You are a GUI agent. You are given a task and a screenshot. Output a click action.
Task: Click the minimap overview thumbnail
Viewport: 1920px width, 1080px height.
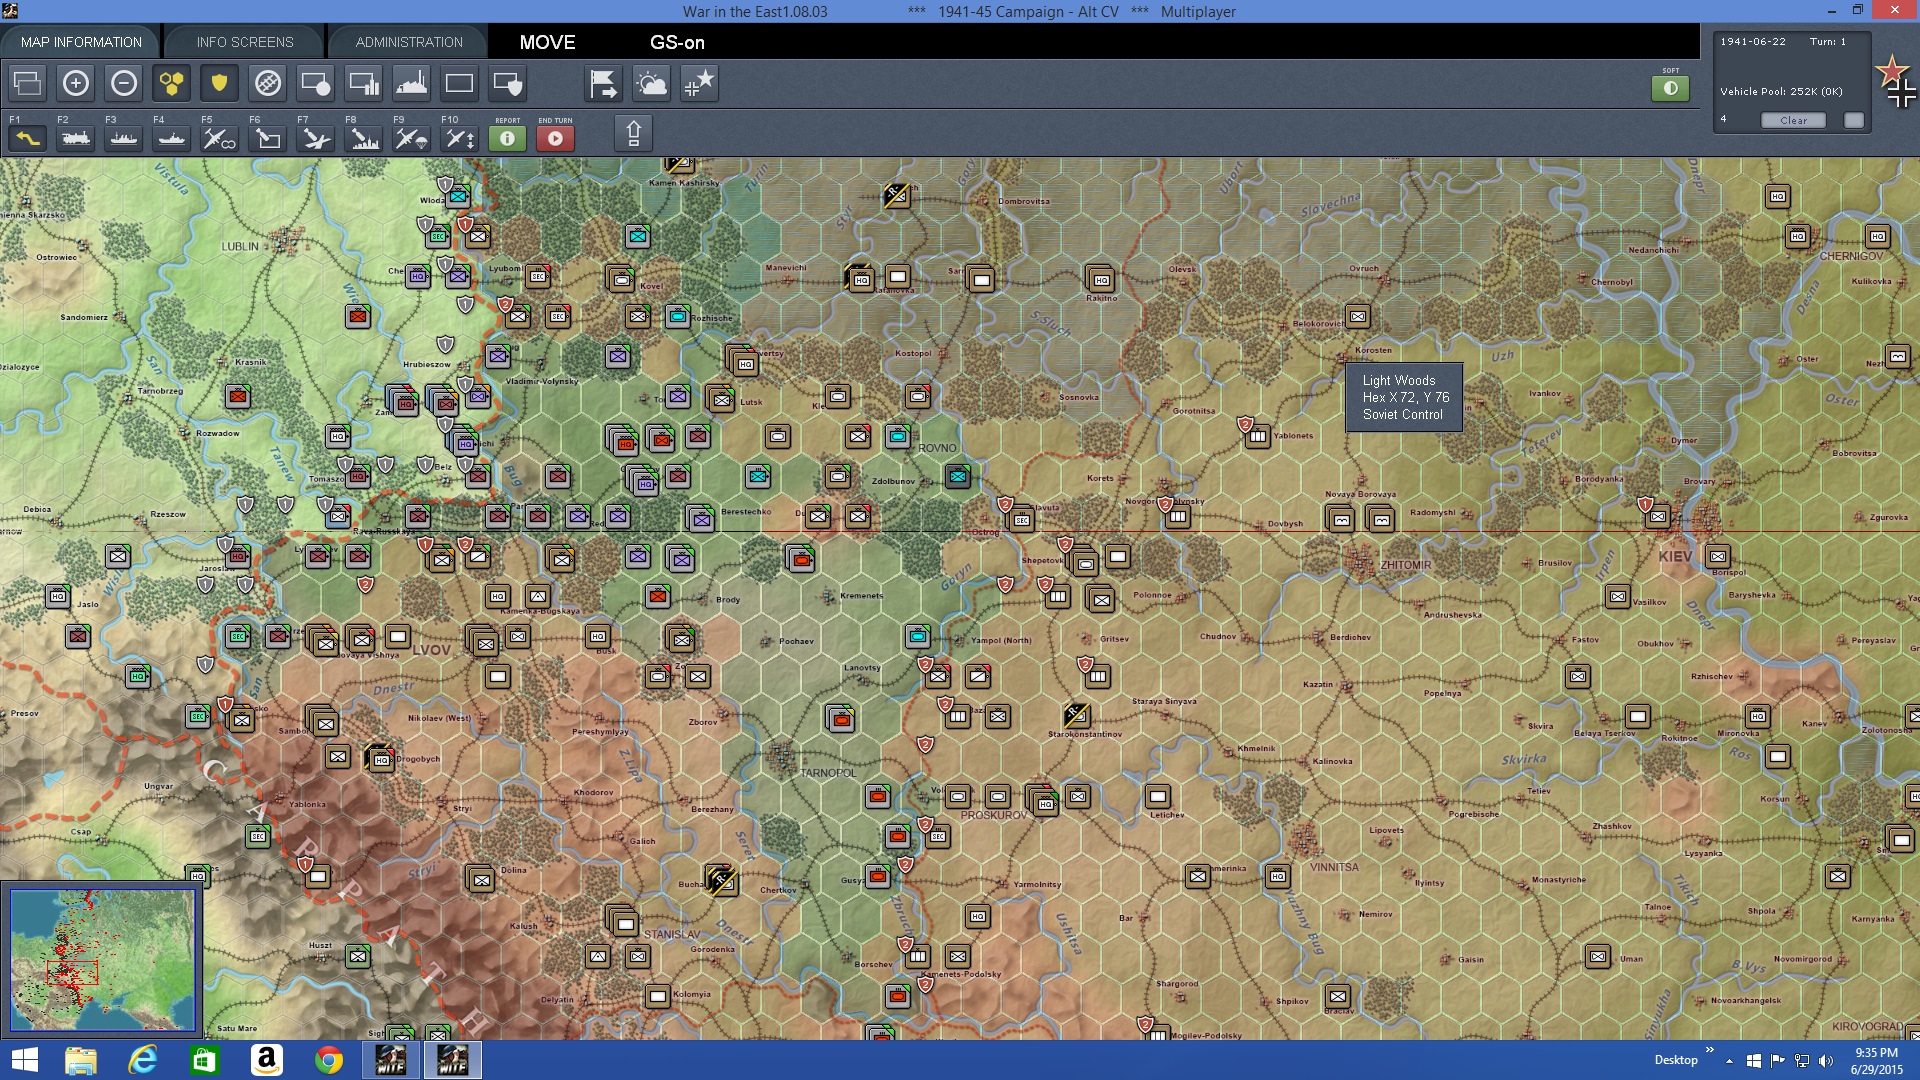coord(102,959)
